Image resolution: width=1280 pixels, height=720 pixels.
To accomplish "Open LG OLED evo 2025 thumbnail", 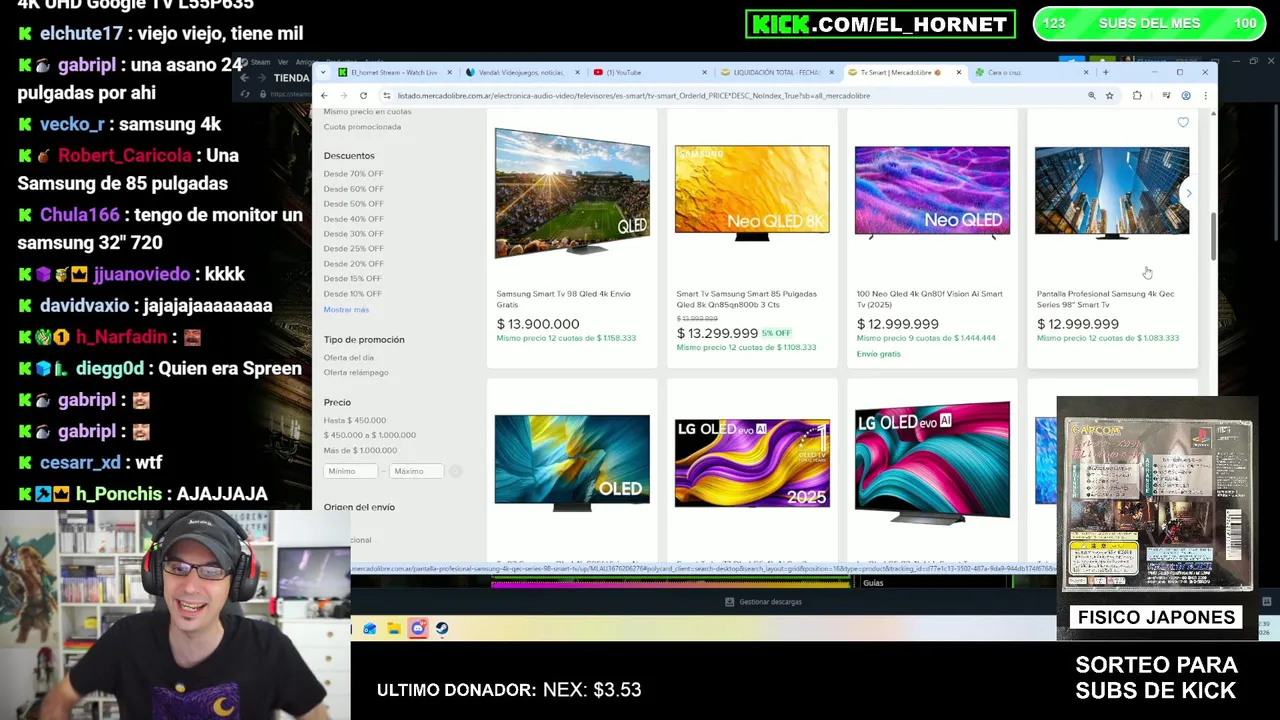I will point(752,463).
